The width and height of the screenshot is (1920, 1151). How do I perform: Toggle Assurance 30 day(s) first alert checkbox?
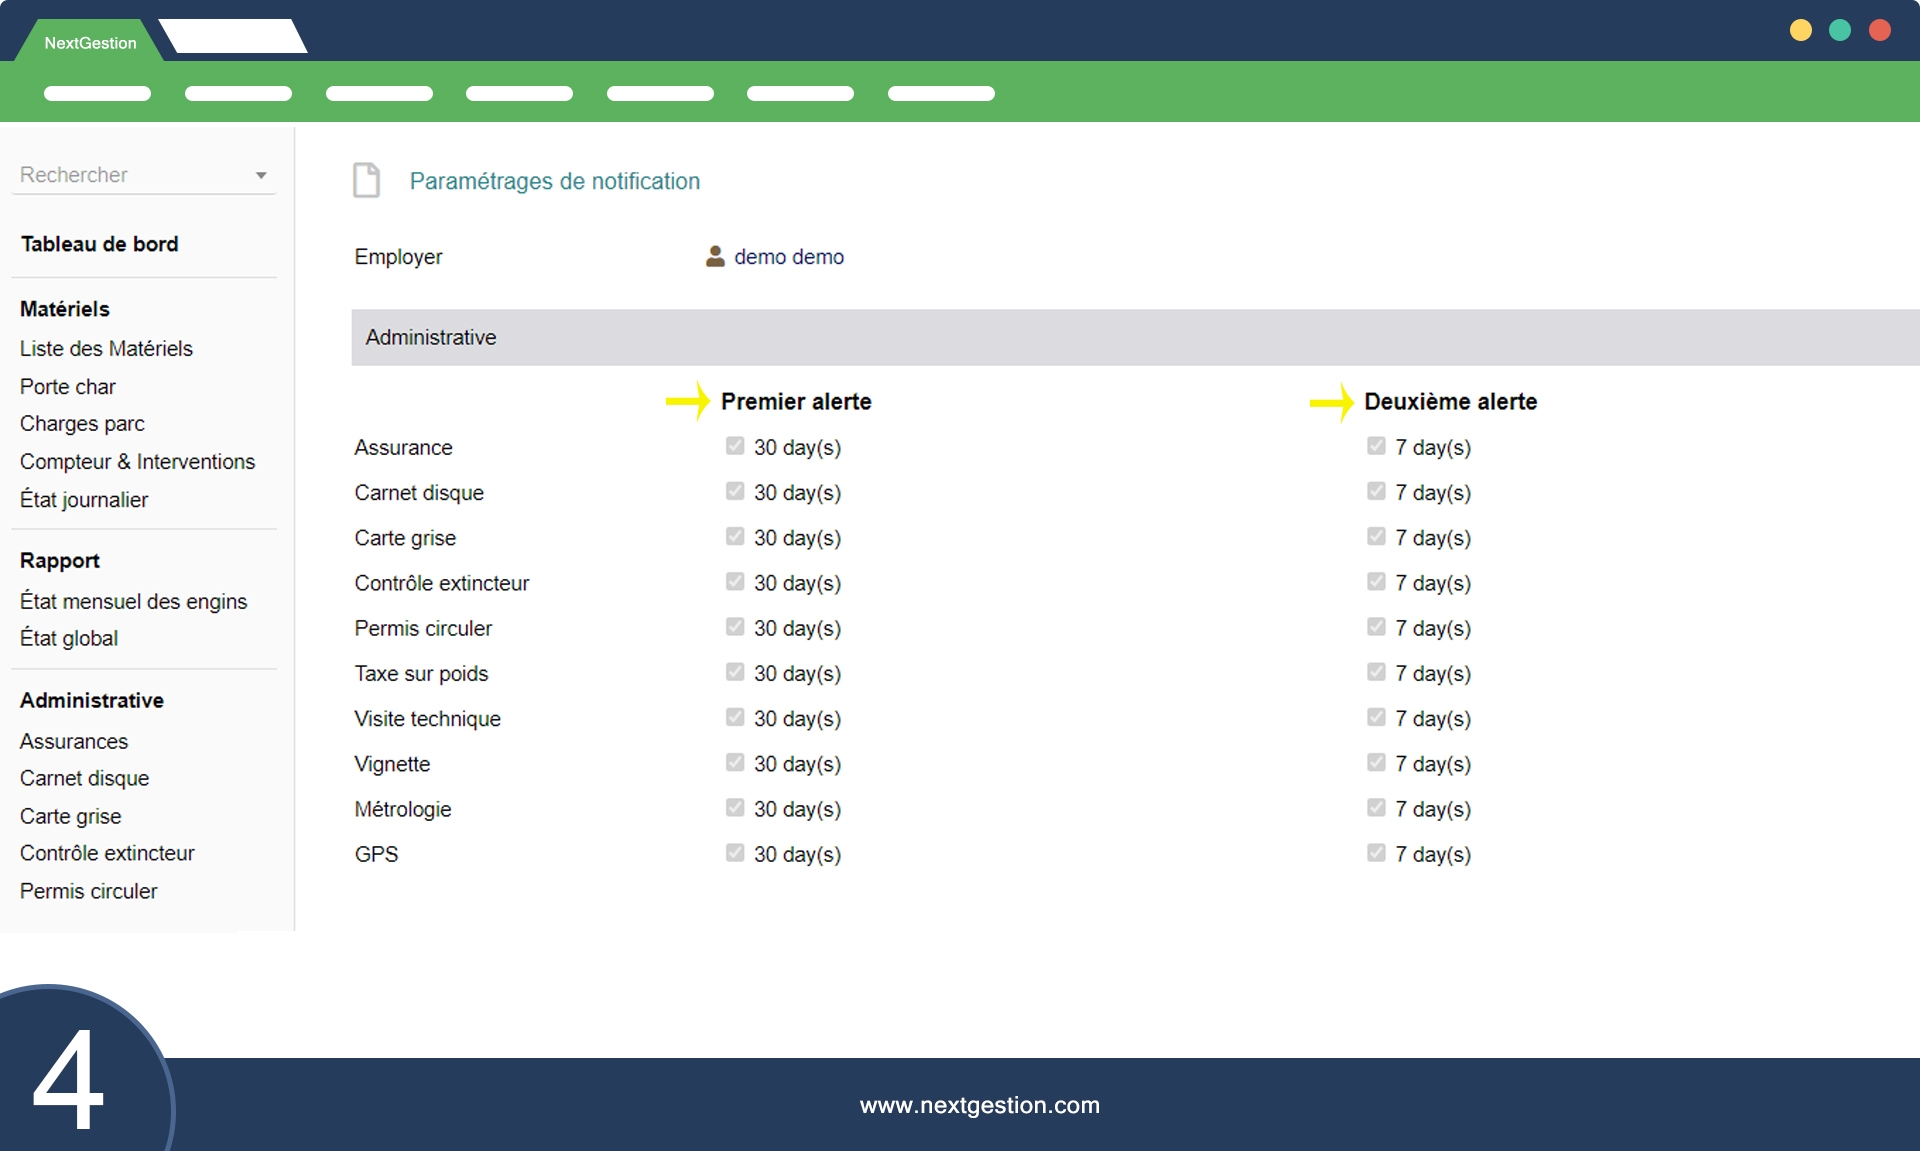tap(735, 446)
